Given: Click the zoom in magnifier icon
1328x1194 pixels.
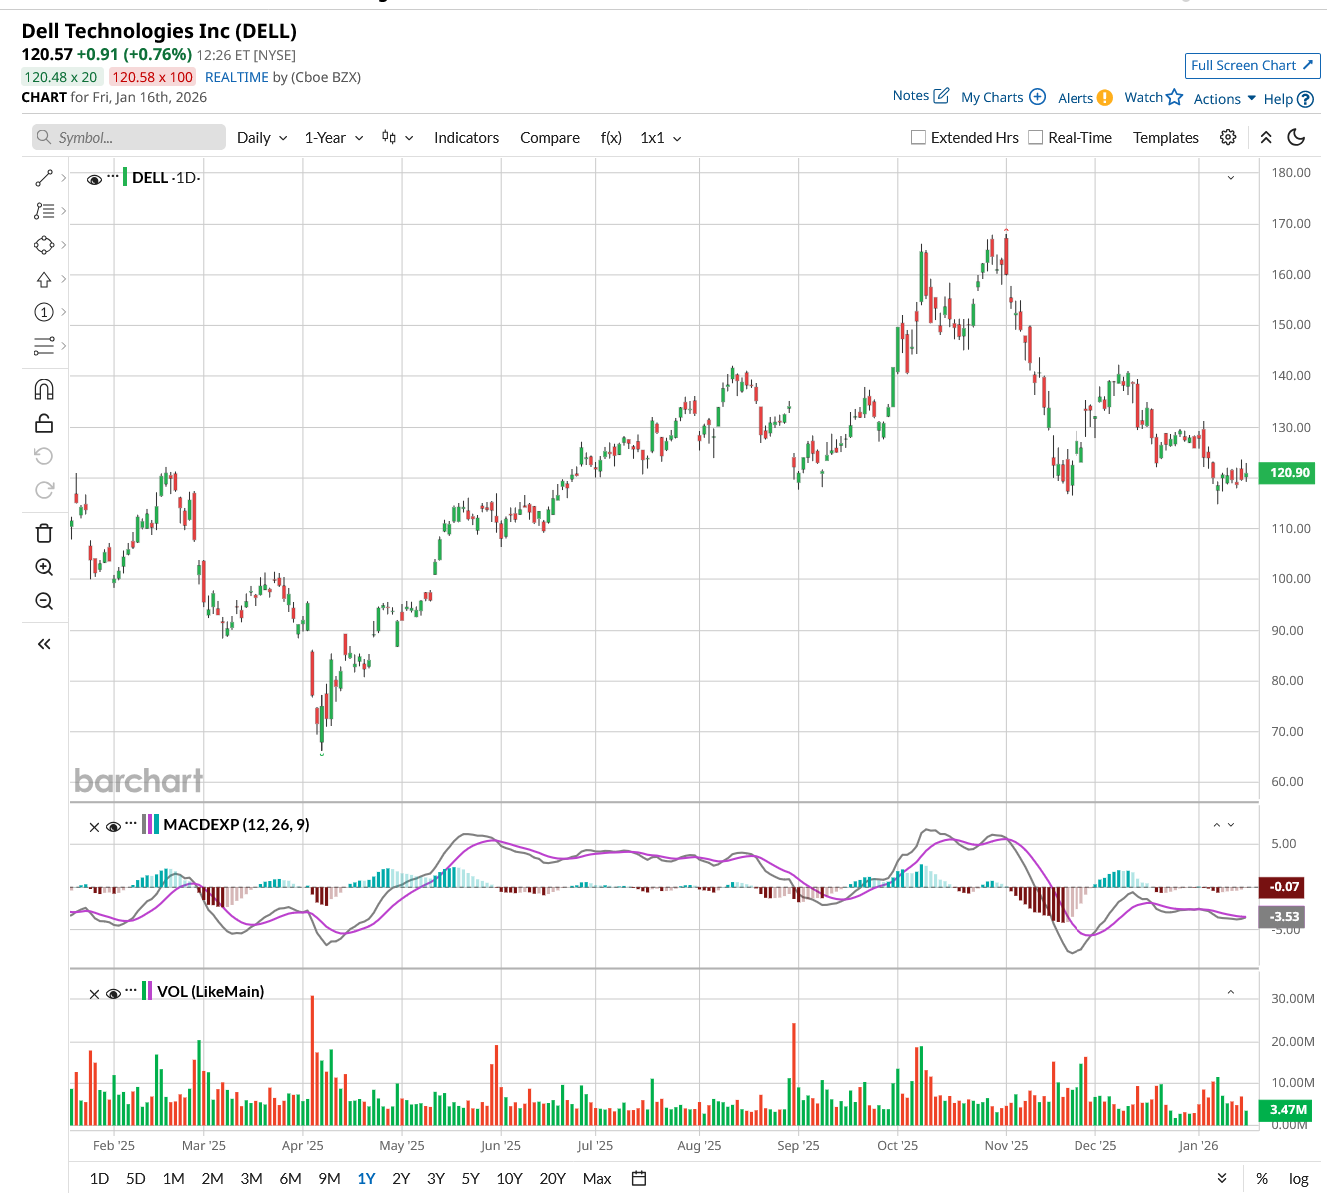Looking at the screenshot, I should click(44, 567).
